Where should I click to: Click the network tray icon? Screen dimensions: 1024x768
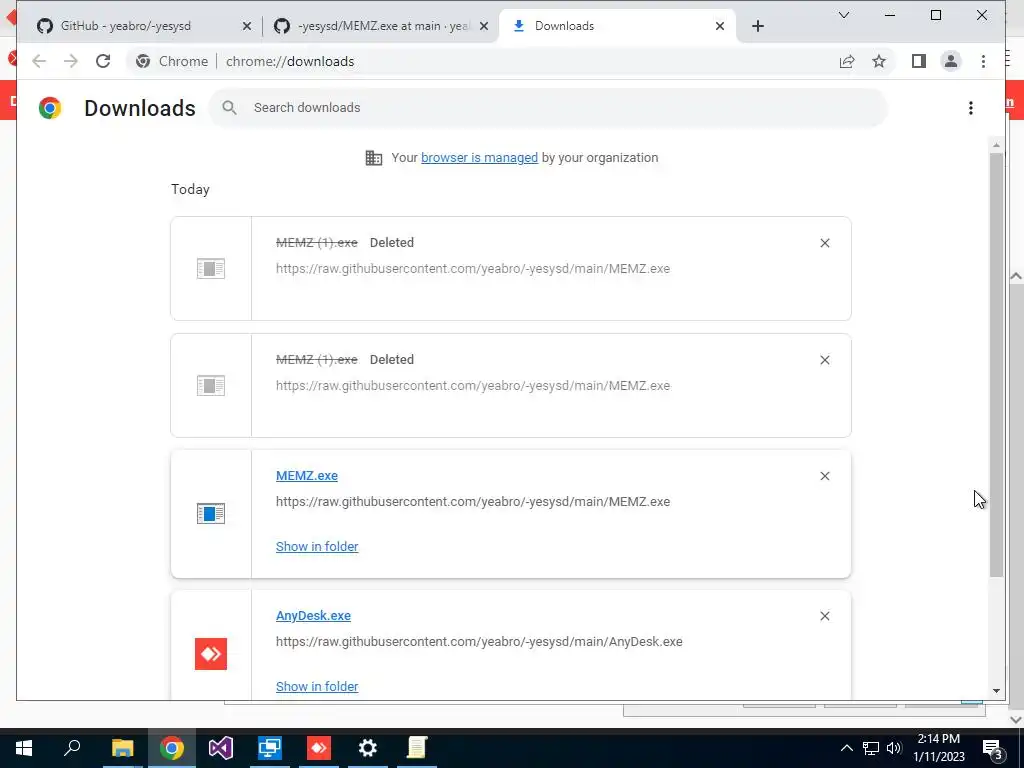coord(871,748)
